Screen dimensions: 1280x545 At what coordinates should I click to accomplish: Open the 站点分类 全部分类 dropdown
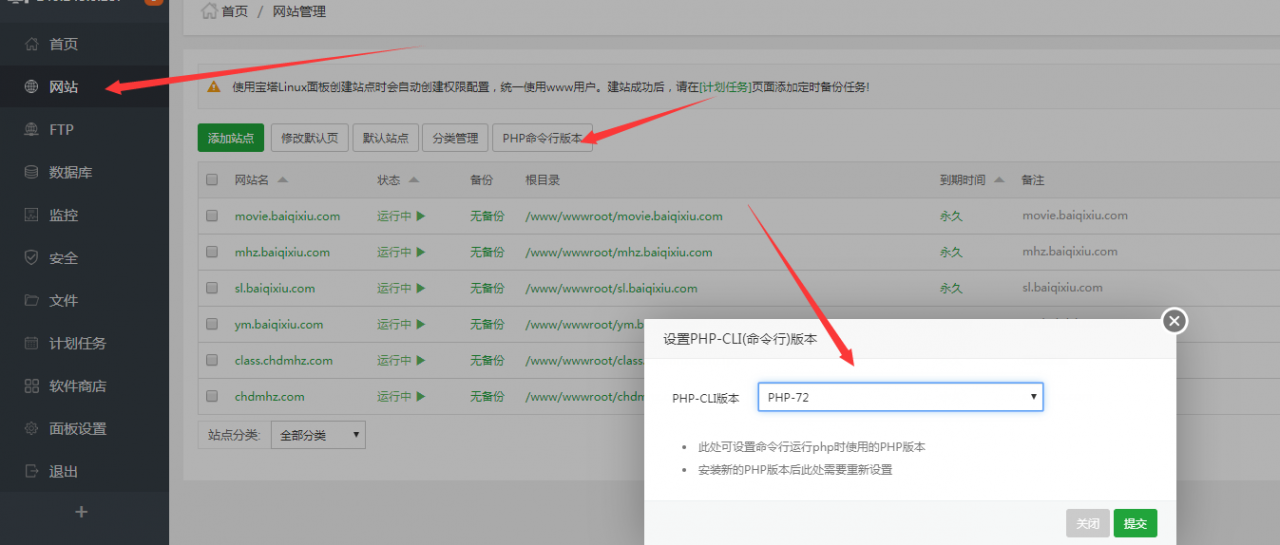(x=318, y=435)
